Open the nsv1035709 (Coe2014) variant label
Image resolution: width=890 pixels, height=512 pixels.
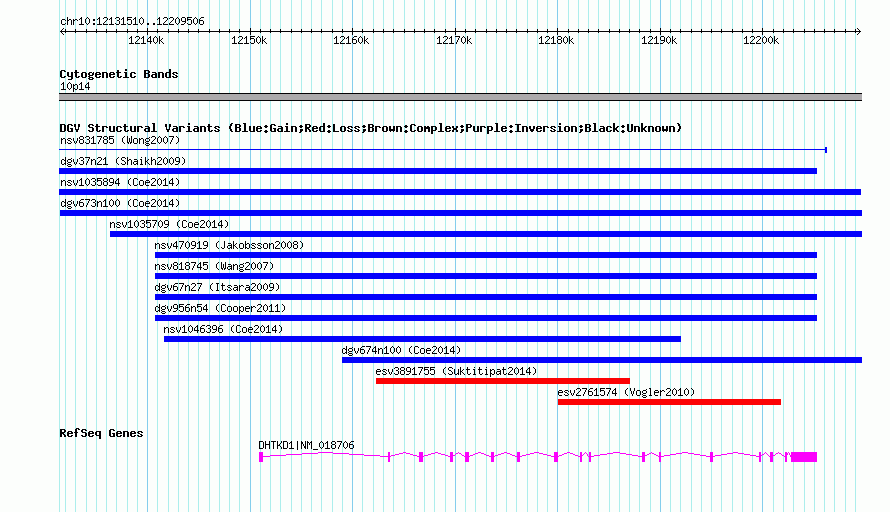coord(169,224)
